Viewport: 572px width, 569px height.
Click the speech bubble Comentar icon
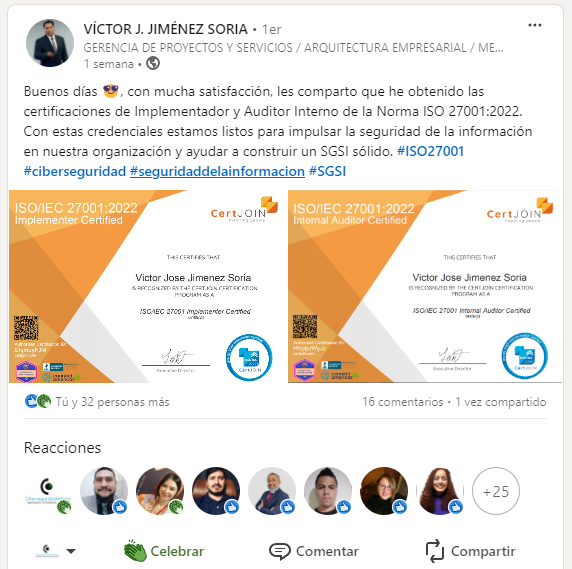point(279,551)
